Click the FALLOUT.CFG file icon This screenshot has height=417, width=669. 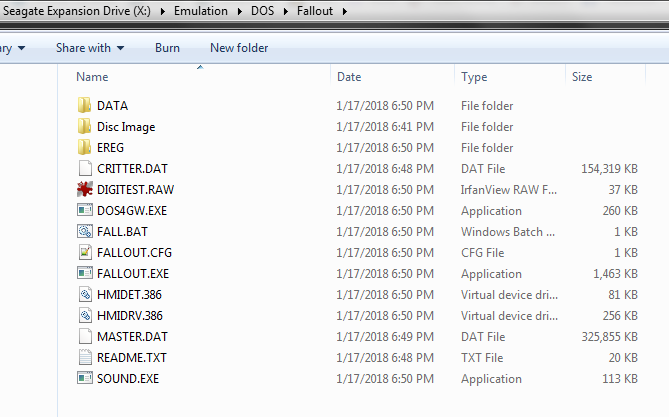(x=85, y=252)
